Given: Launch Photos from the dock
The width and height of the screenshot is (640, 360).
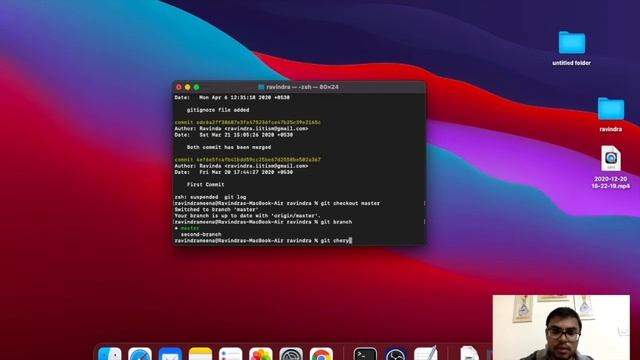Looking at the screenshot, I should coord(261,354).
